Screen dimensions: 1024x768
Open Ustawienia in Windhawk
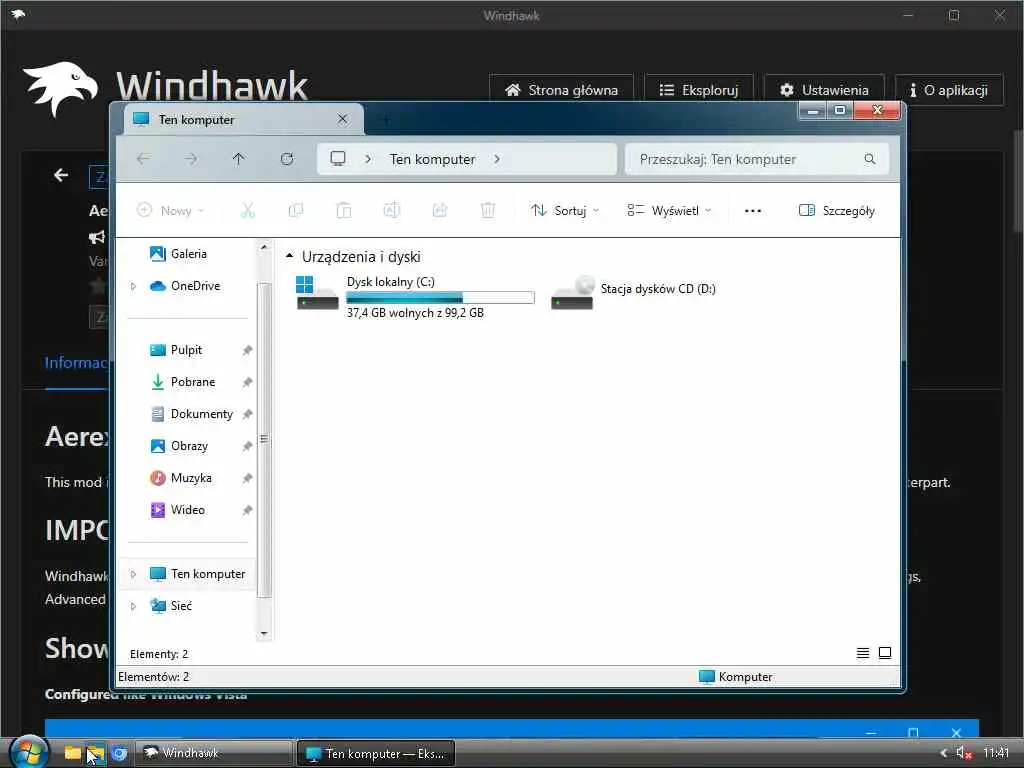pyautogui.click(x=824, y=89)
